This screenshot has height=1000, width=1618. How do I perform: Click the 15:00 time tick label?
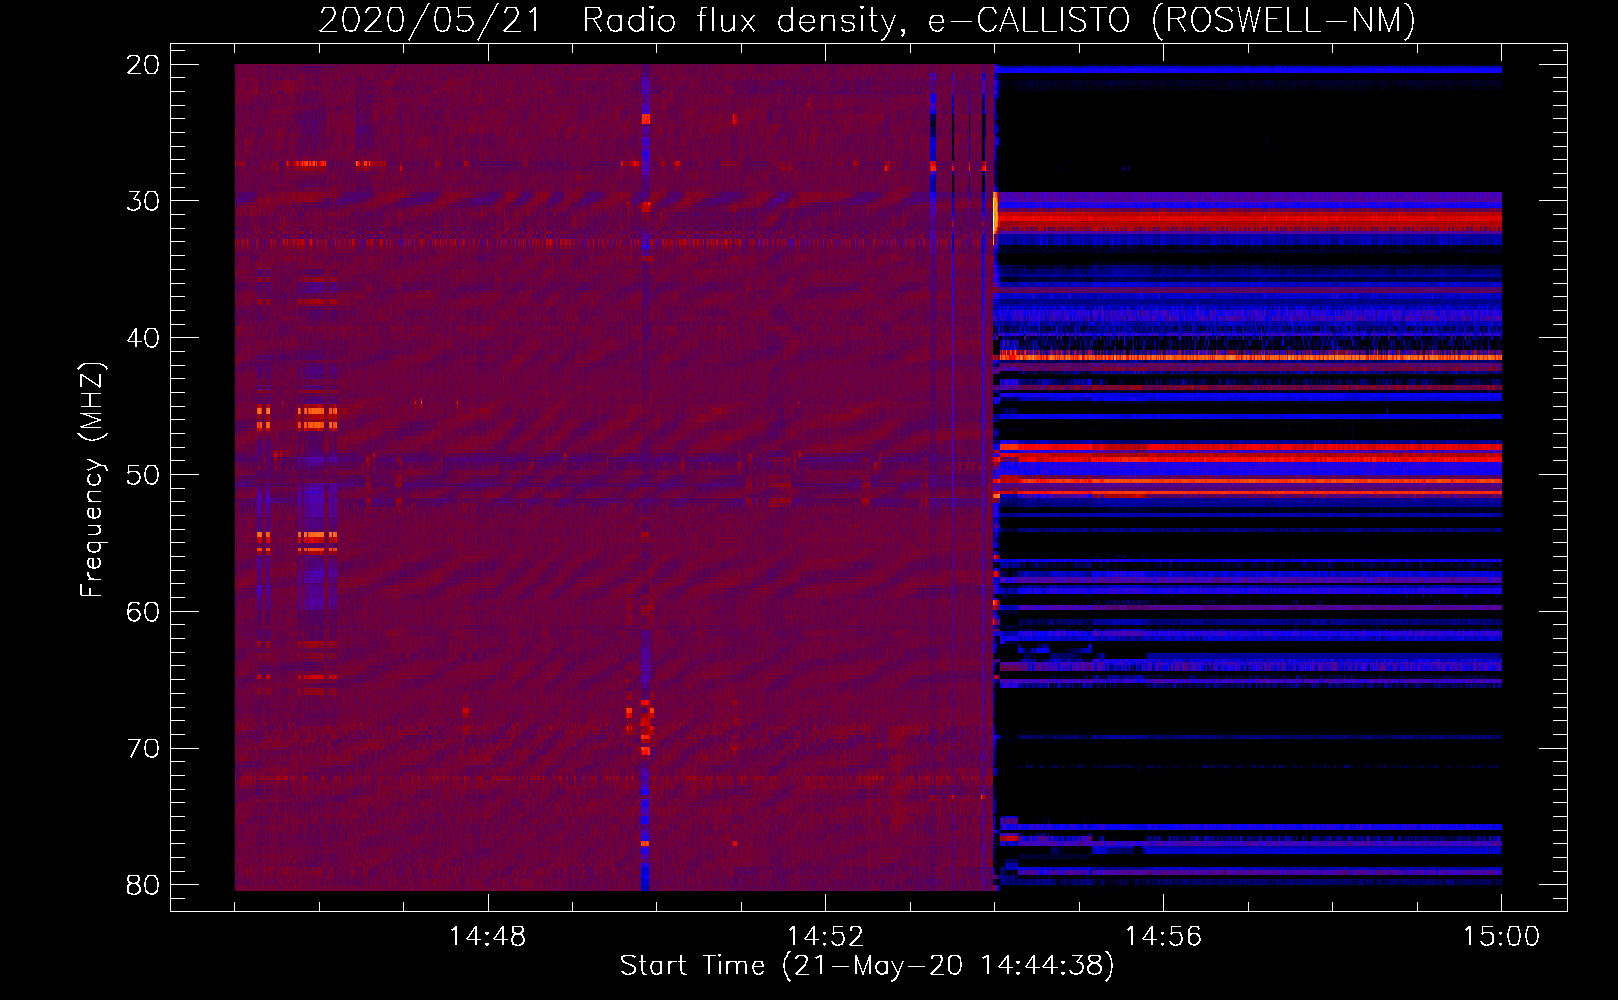pyautogui.click(x=1501, y=937)
